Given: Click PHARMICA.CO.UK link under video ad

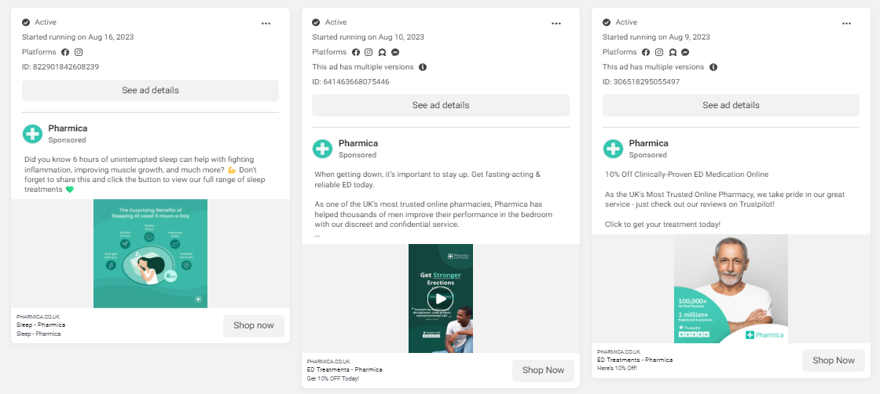Looking at the screenshot, I should coord(328,361).
